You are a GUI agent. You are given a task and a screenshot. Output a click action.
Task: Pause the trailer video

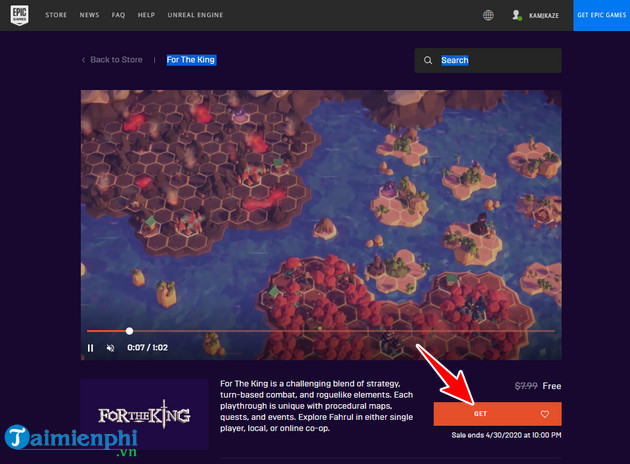(90, 348)
